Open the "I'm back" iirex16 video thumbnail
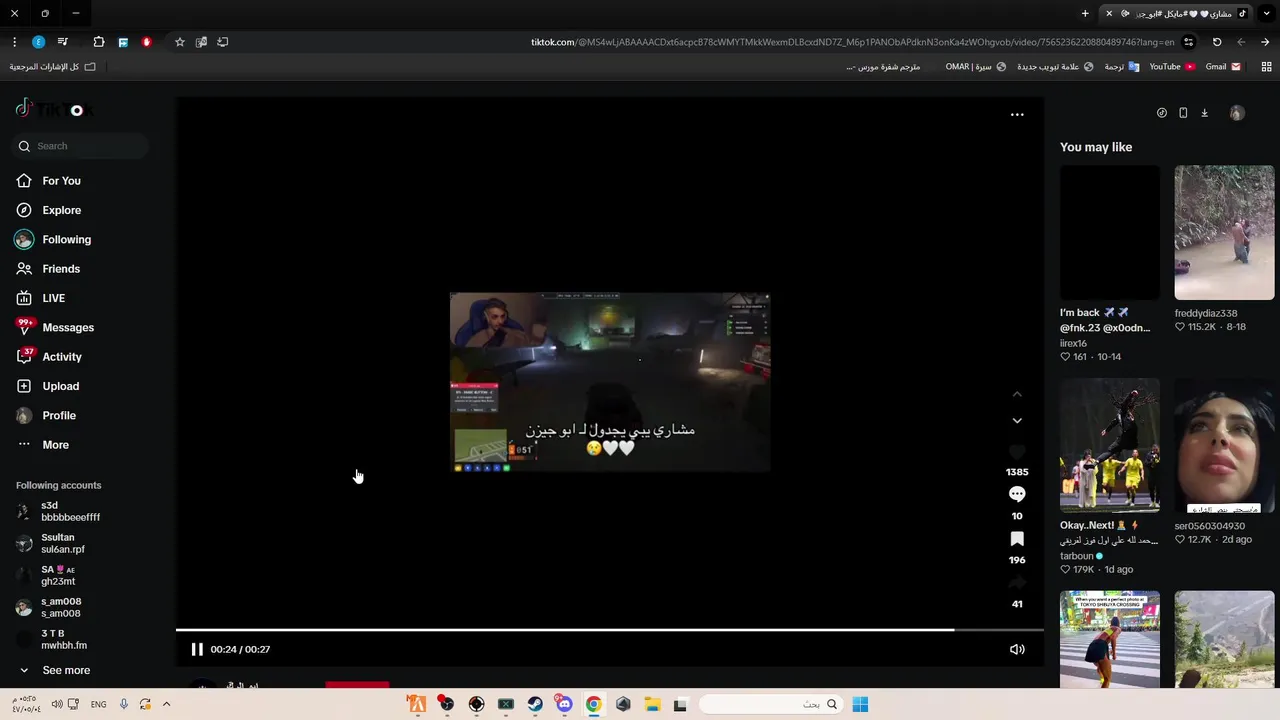Viewport: 1280px width, 720px height. 1109,233
